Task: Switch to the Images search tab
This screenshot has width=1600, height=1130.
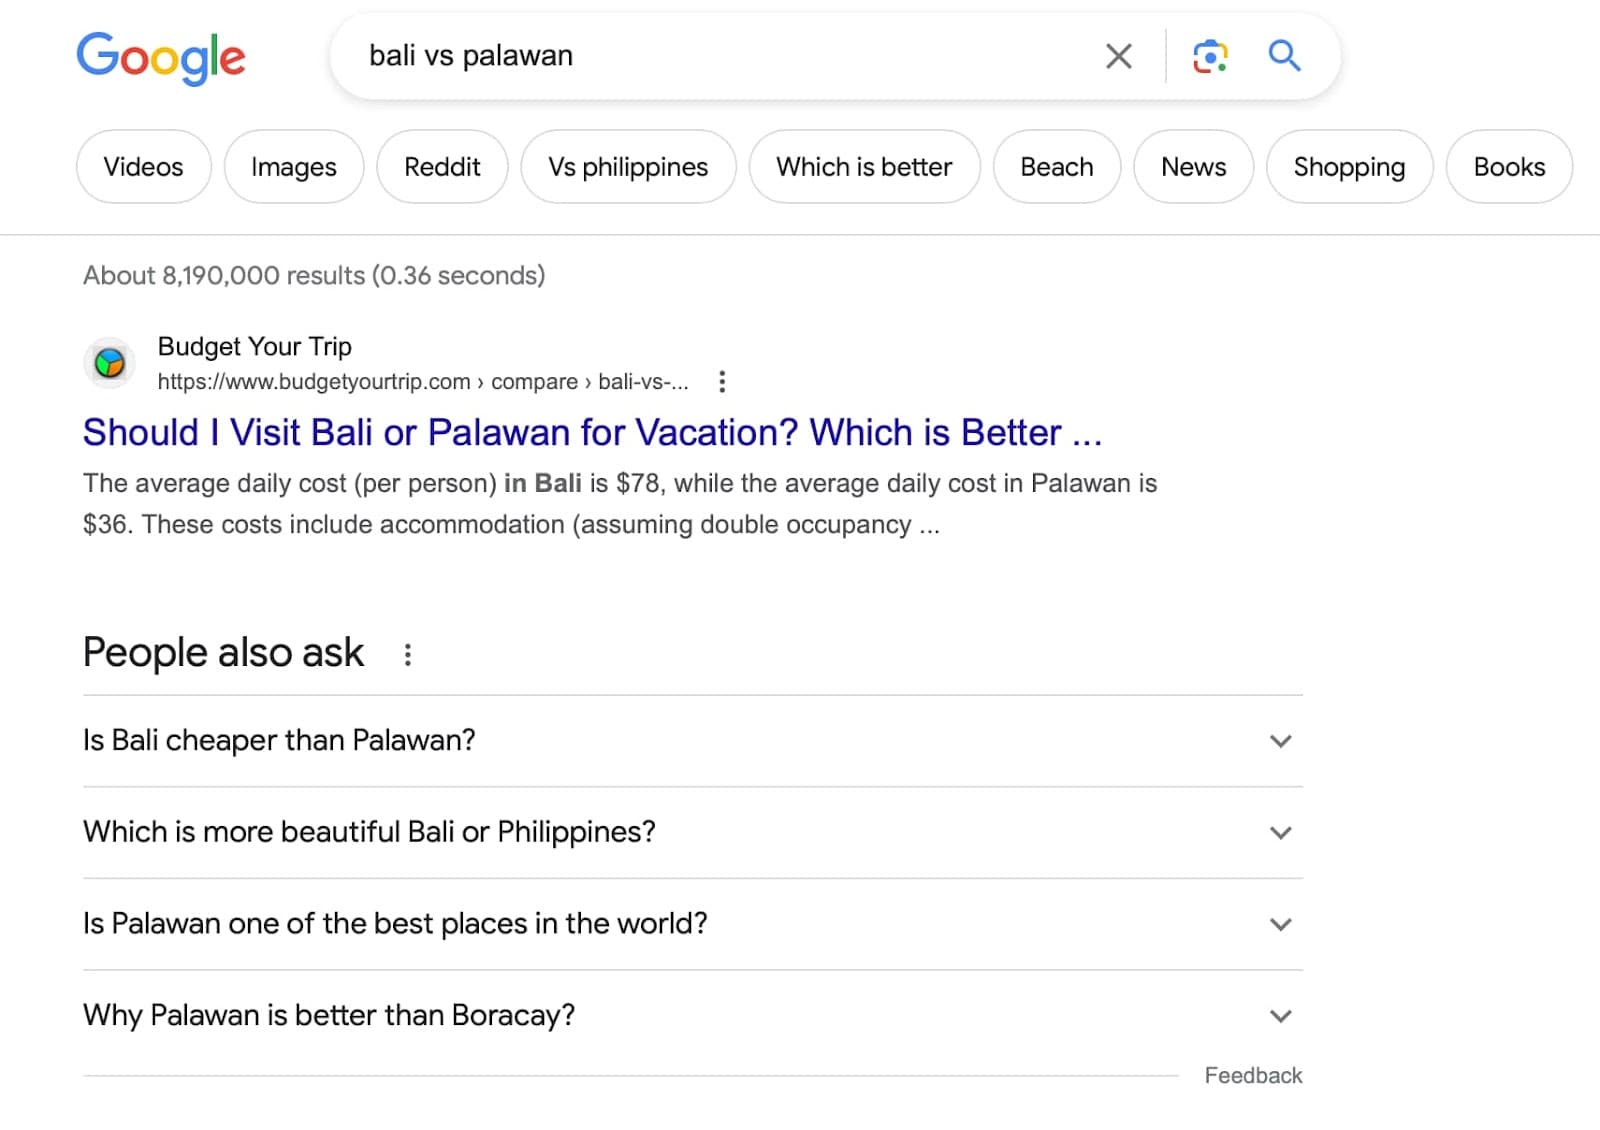Action: click(293, 167)
